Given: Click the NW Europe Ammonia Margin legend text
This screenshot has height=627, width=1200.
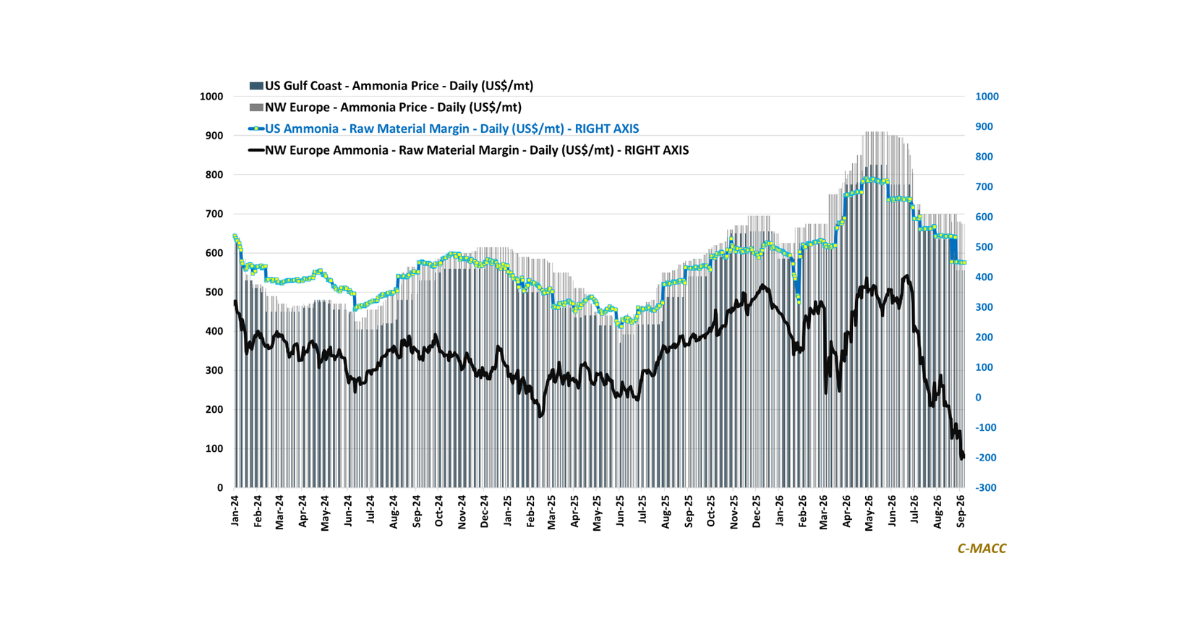Looking at the screenshot, I should click(477, 150).
